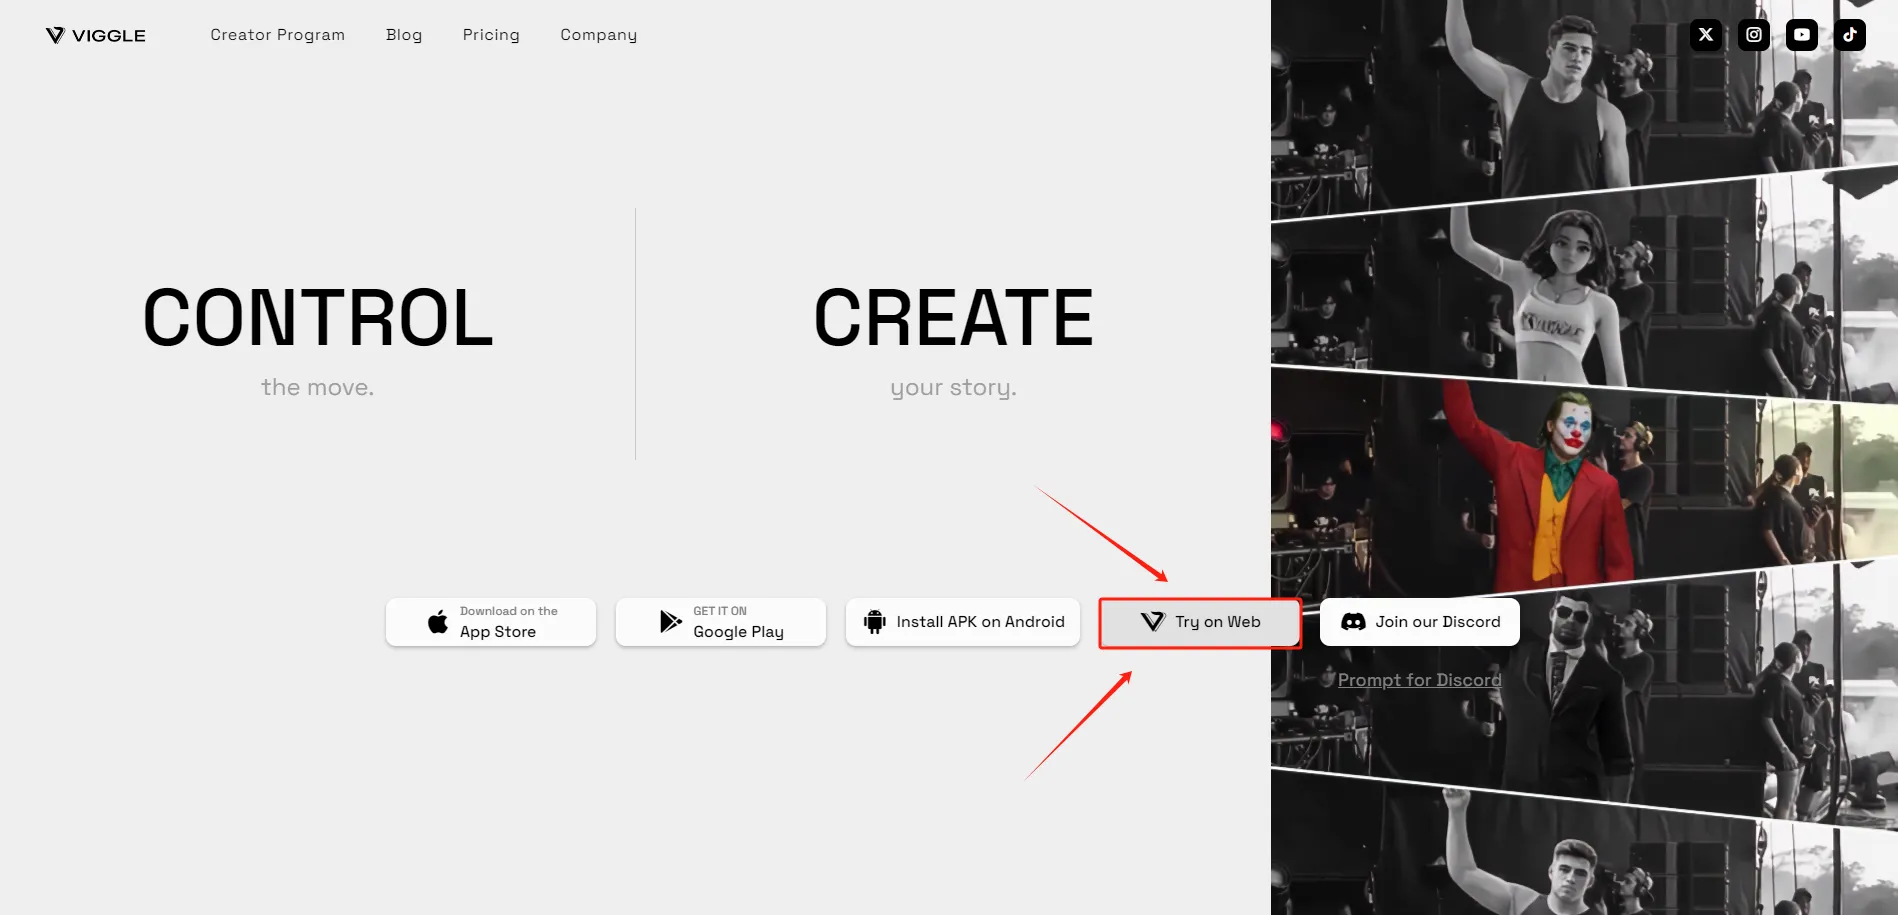Click the CREATE headline text
The height and width of the screenshot is (915, 1898).
[x=954, y=318]
